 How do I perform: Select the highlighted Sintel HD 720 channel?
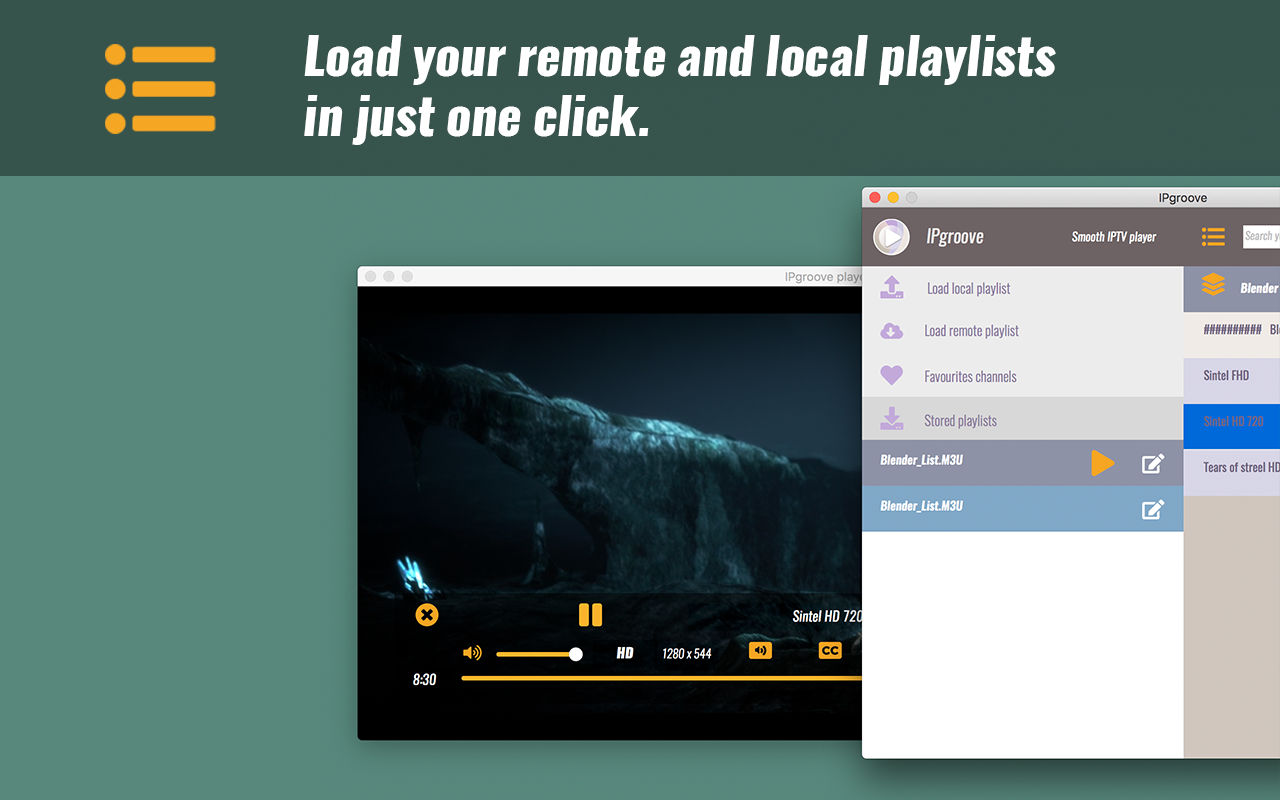tap(1232, 426)
